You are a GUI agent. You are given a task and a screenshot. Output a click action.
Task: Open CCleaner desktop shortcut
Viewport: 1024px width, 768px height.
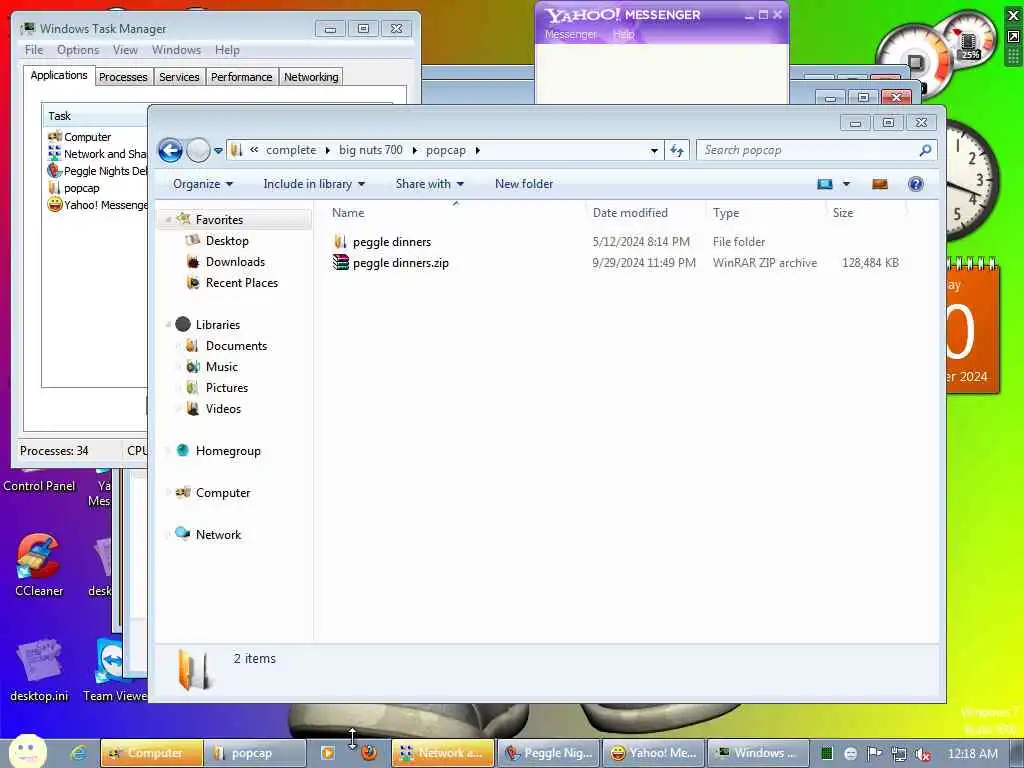coord(39,566)
